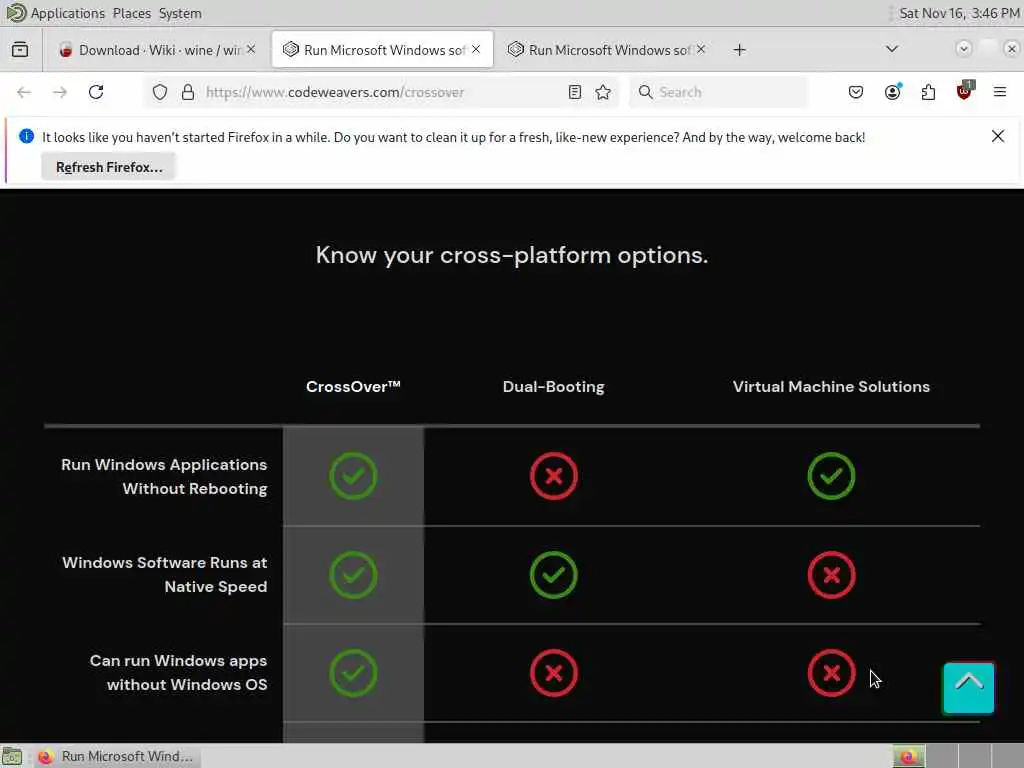Click Virtual Machine red X for Native Speed
The image size is (1024, 768).
tap(831, 575)
